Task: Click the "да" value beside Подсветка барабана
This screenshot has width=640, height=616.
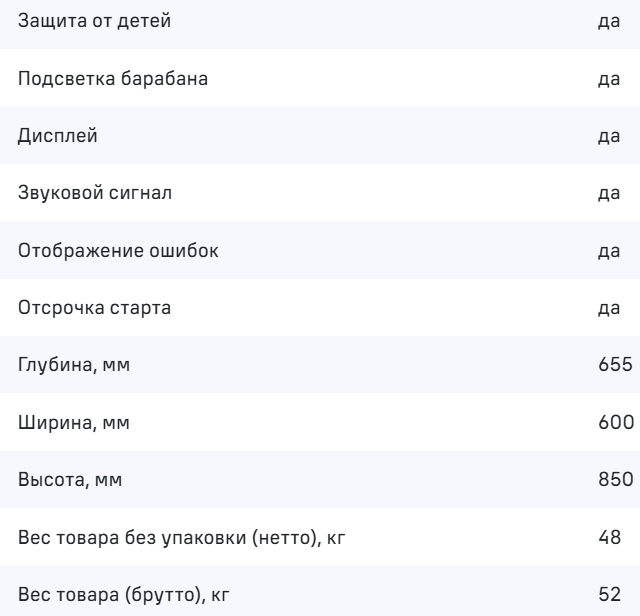Action: (608, 79)
